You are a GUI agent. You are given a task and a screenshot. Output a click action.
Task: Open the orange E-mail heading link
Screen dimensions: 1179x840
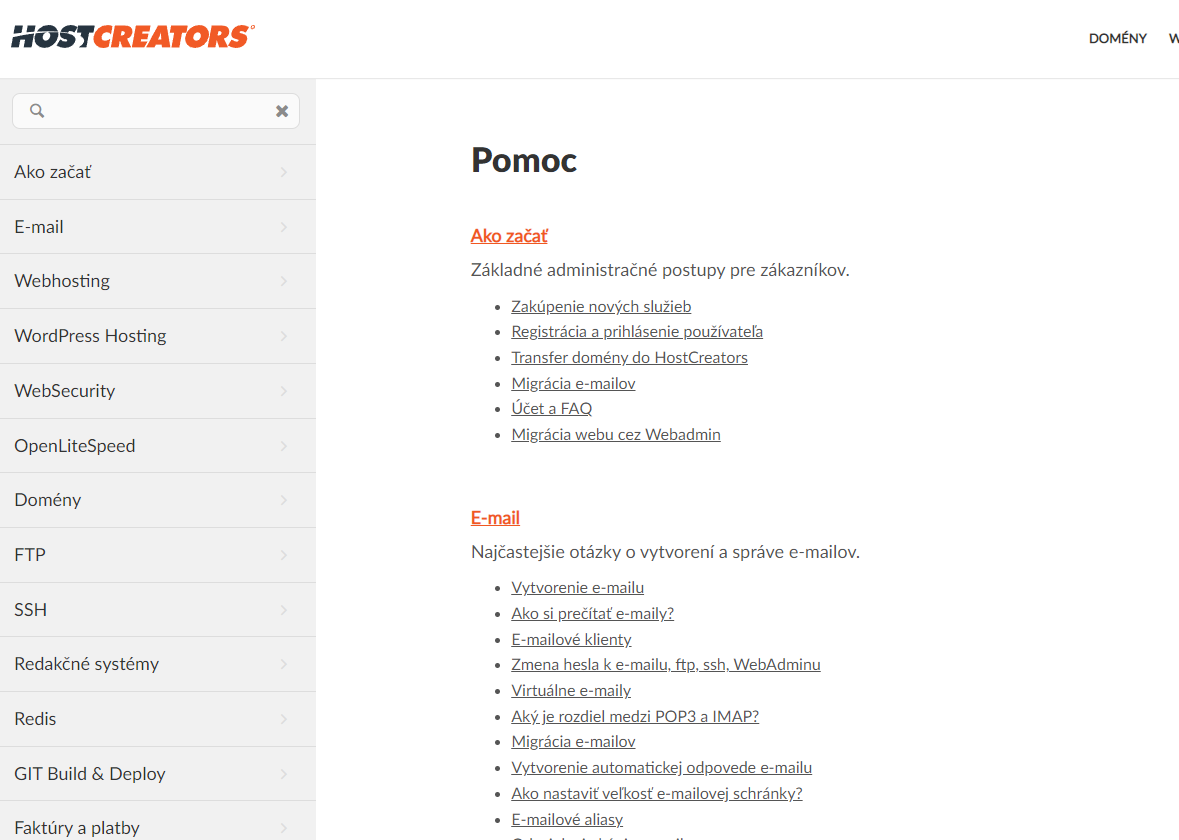pos(495,518)
